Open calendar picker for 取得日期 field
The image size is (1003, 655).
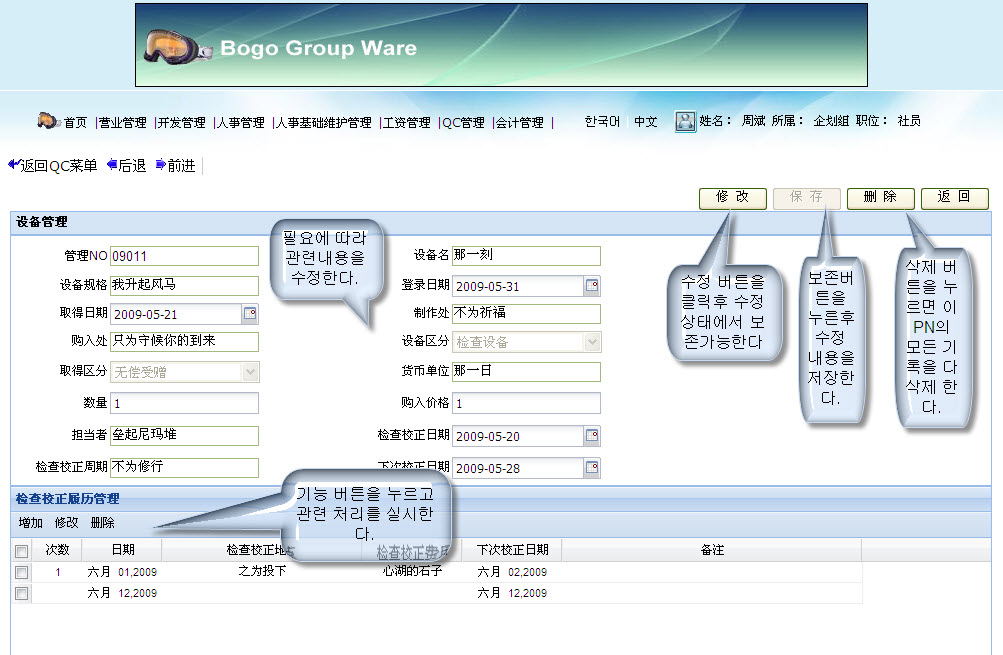pos(250,314)
